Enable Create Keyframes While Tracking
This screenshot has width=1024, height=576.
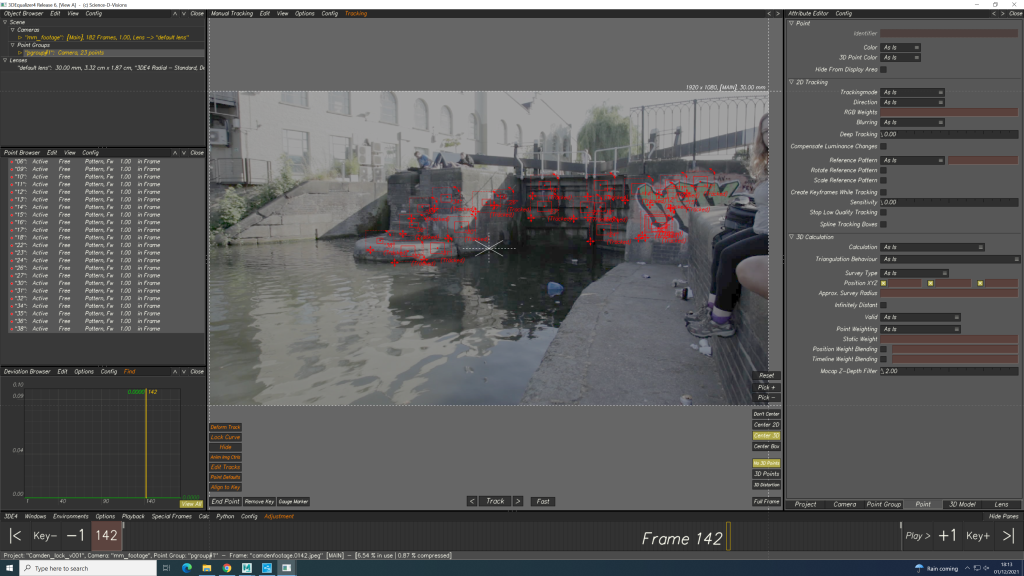(x=883, y=192)
